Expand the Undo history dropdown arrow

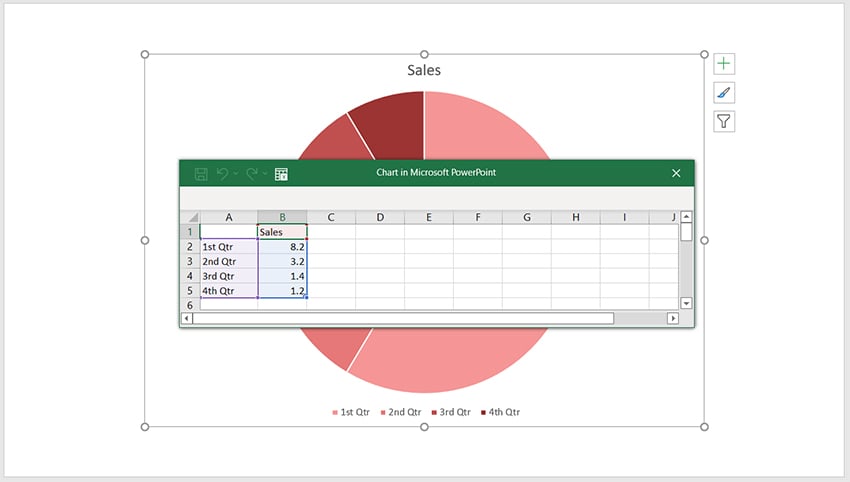(x=236, y=174)
